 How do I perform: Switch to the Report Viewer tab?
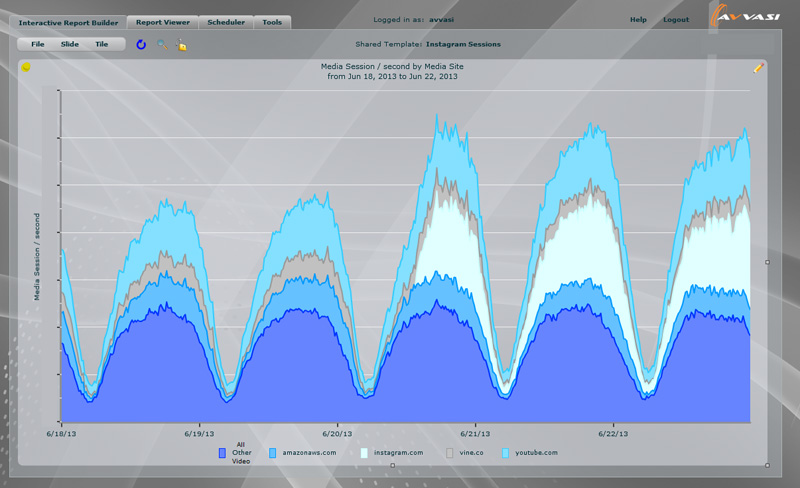(163, 22)
